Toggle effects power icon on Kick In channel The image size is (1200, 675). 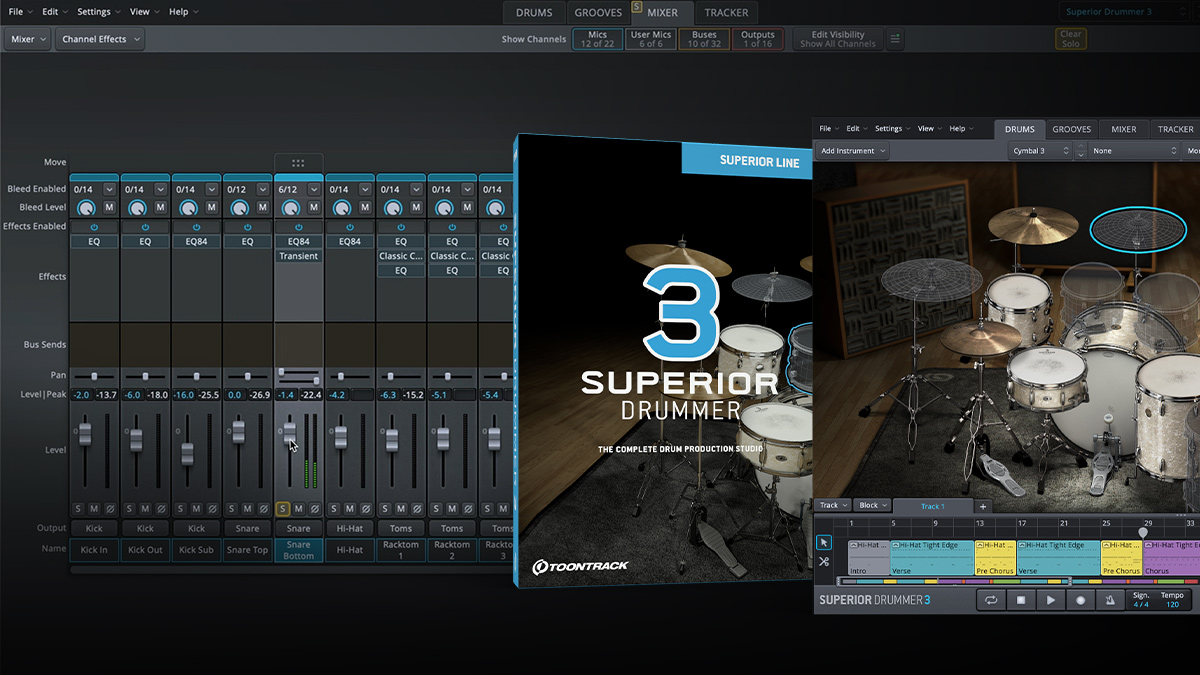[94, 227]
